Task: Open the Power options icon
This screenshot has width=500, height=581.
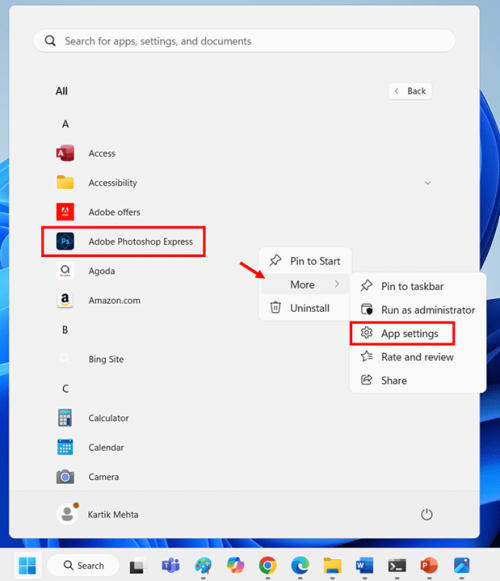Action: (x=427, y=514)
